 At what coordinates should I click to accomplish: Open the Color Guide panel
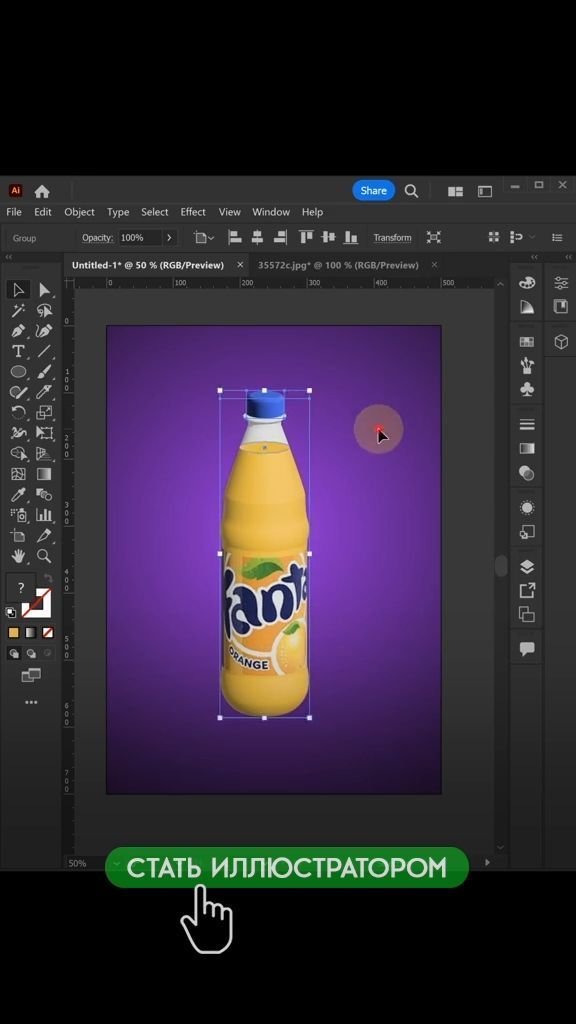coord(526,307)
